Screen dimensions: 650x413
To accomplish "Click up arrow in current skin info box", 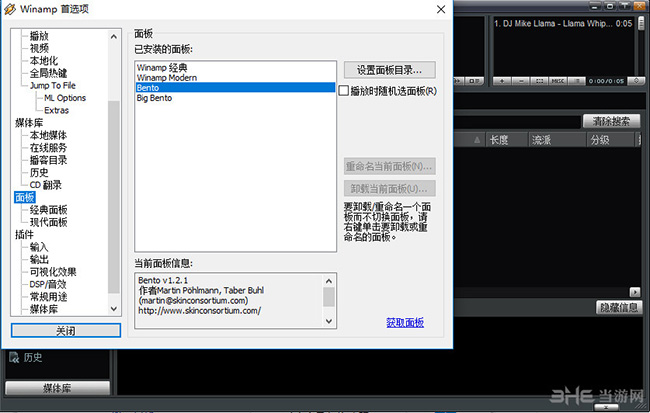I will 329,281.
